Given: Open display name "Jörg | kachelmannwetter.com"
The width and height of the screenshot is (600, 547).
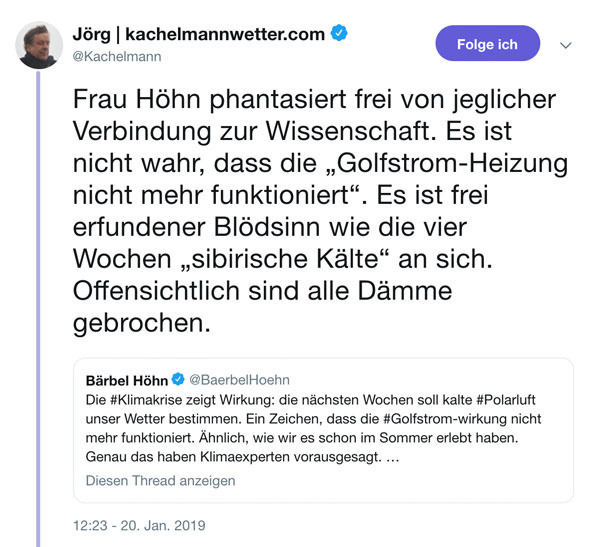Looking at the screenshot, I should coord(199,34).
